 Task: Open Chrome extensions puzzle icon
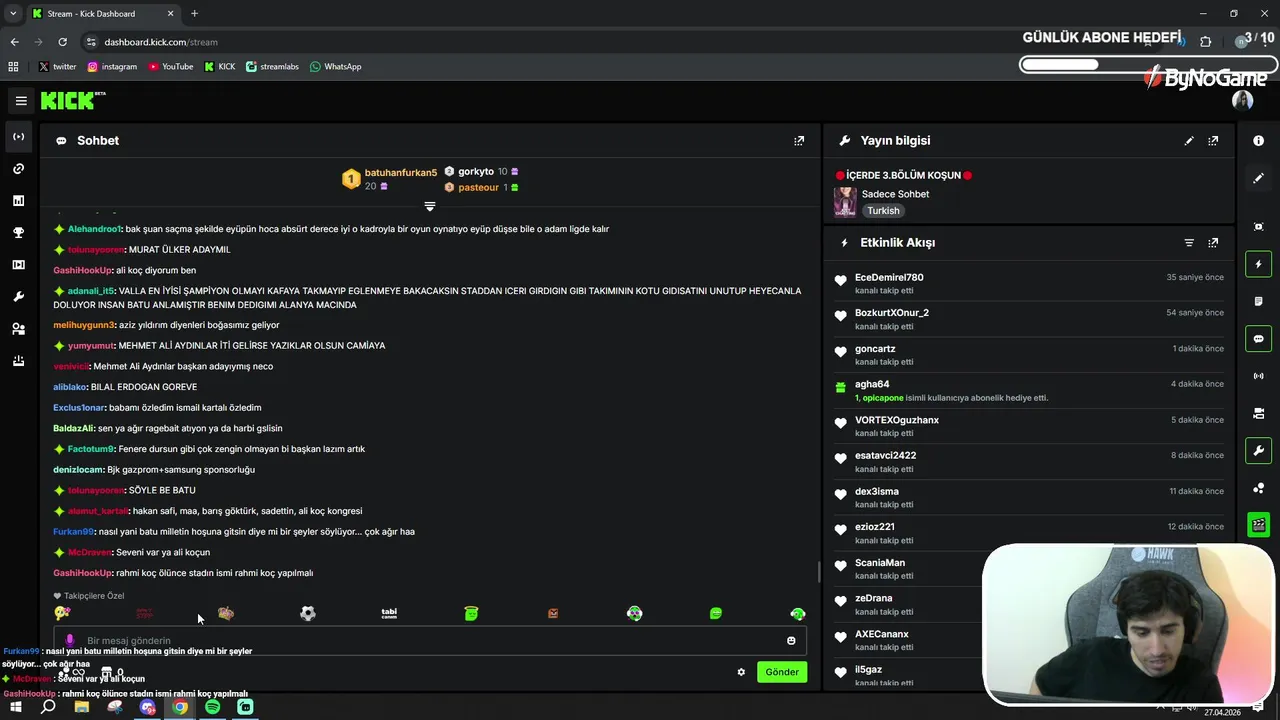click(1205, 42)
